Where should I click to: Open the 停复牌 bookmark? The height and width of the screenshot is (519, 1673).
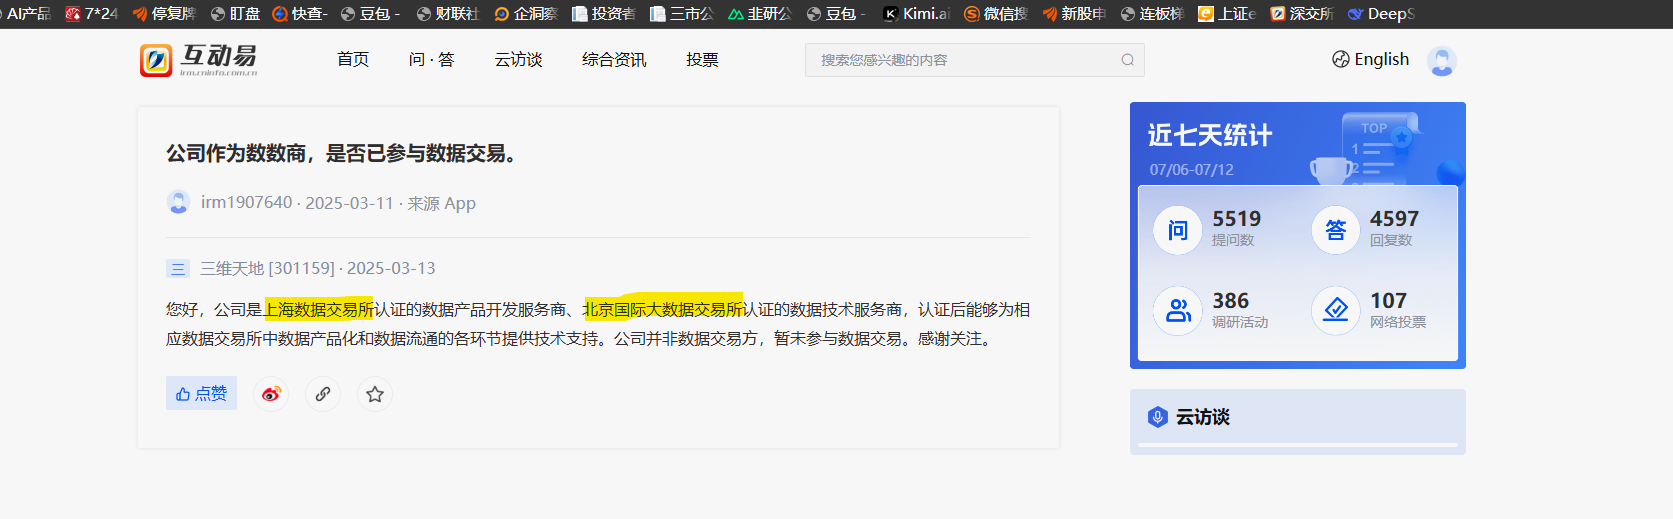tap(164, 14)
